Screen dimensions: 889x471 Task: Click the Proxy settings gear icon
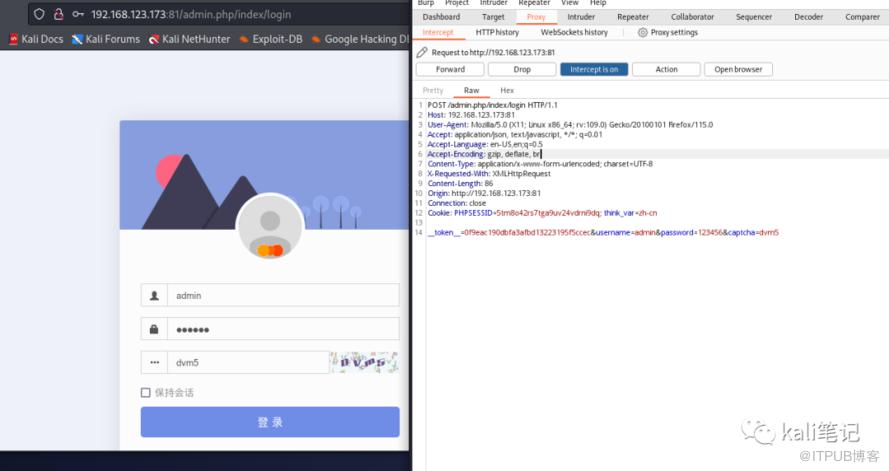tap(642, 32)
